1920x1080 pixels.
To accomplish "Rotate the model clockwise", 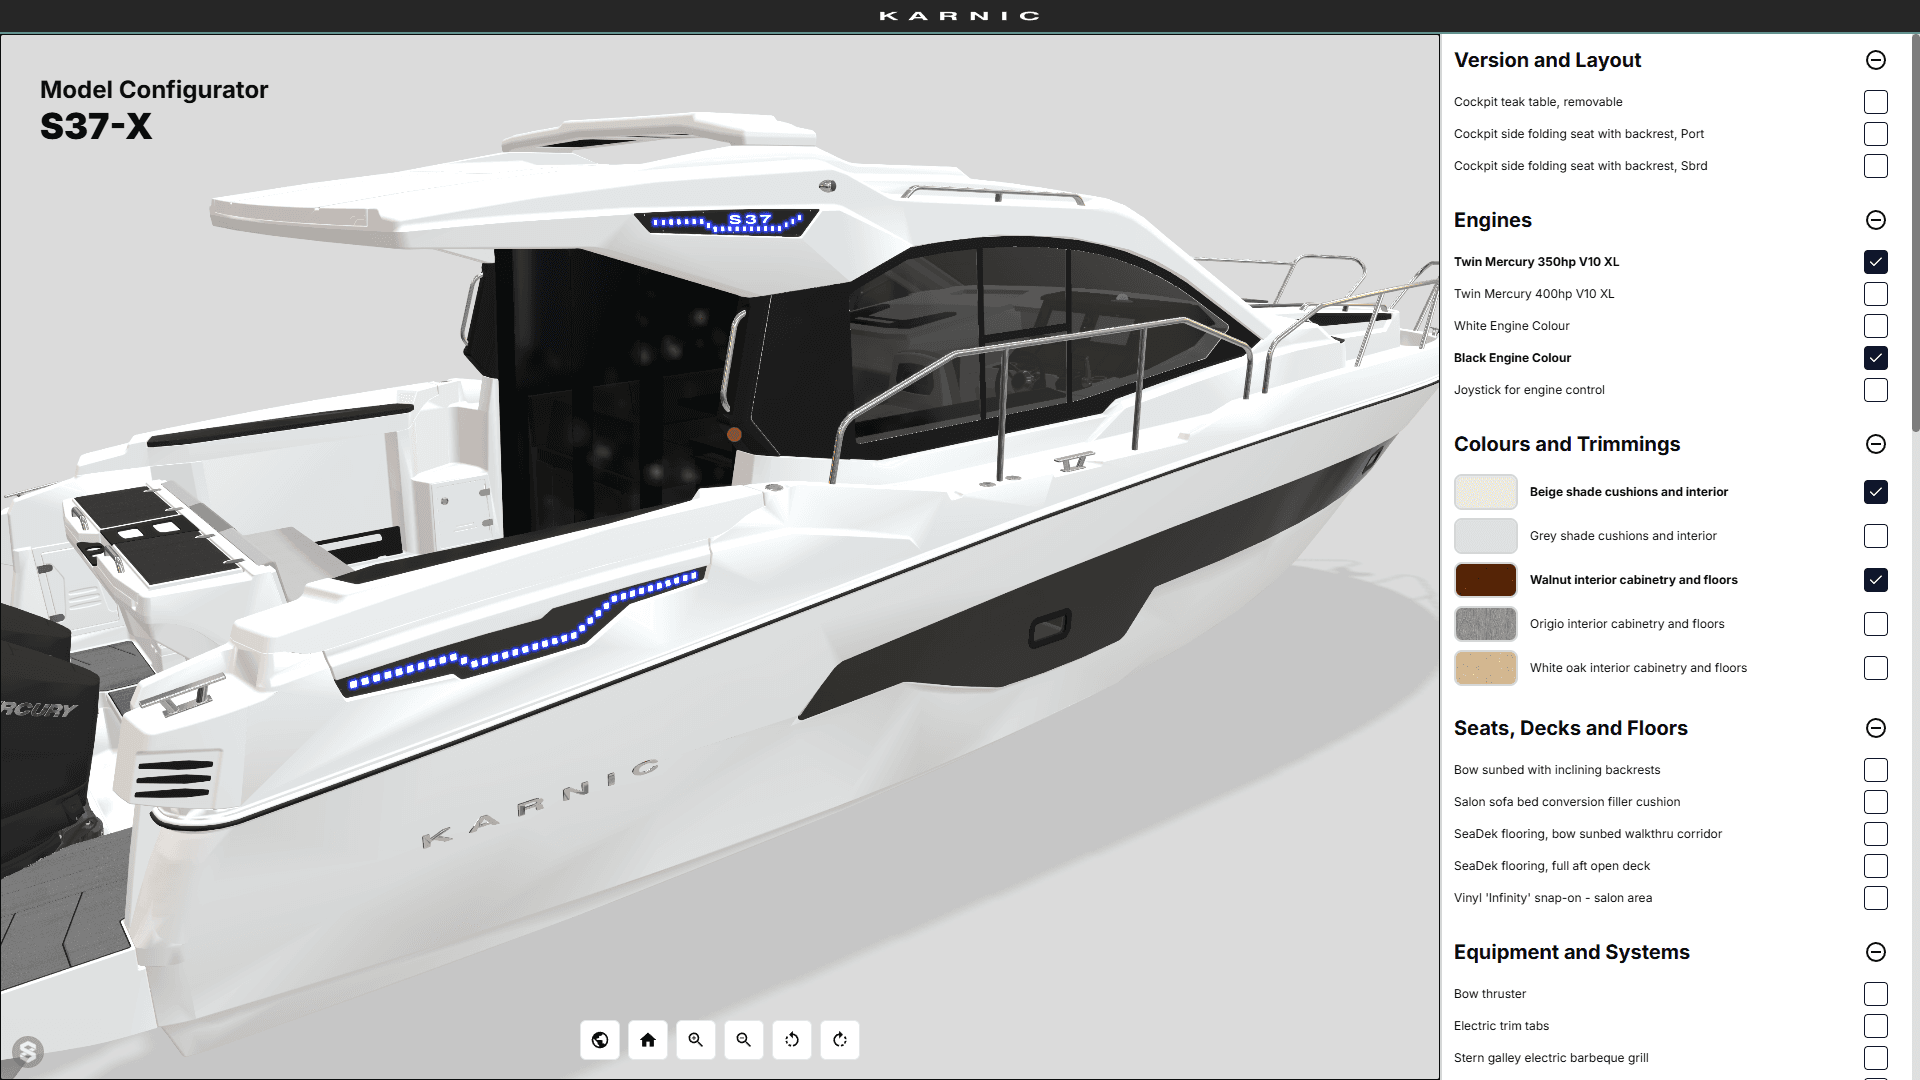I will [840, 1040].
